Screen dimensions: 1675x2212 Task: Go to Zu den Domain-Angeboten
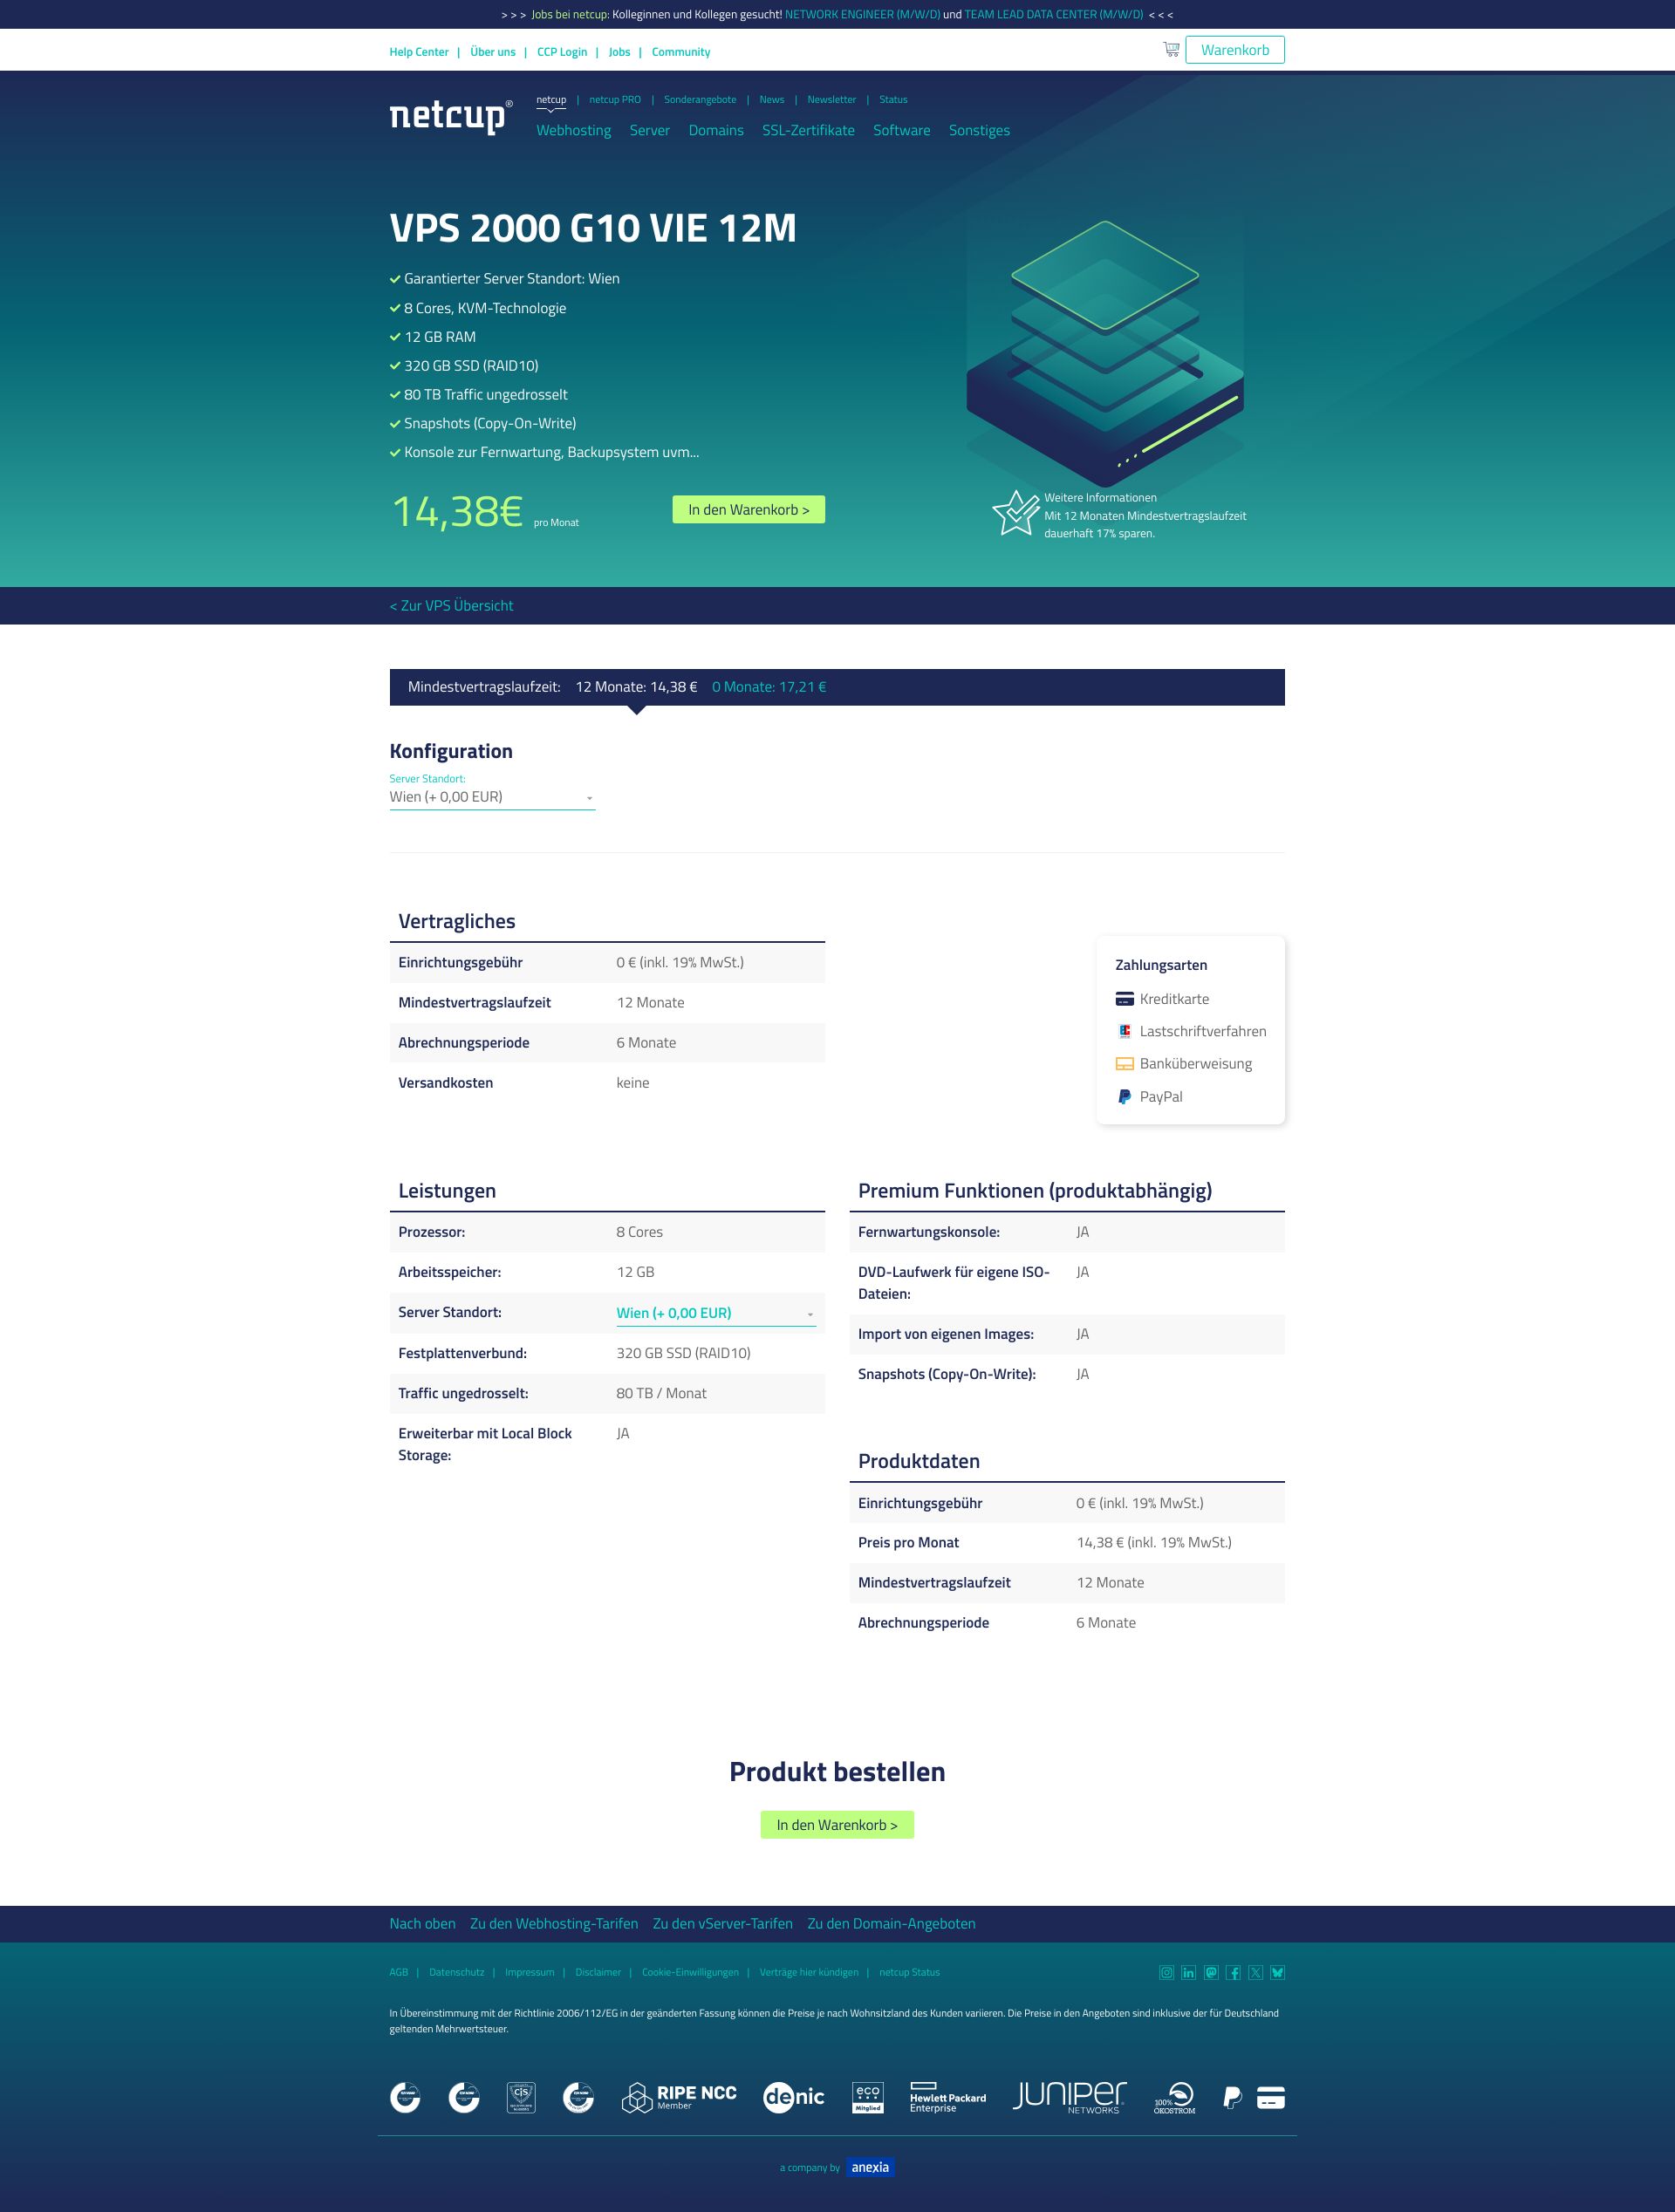click(x=891, y=1923)
